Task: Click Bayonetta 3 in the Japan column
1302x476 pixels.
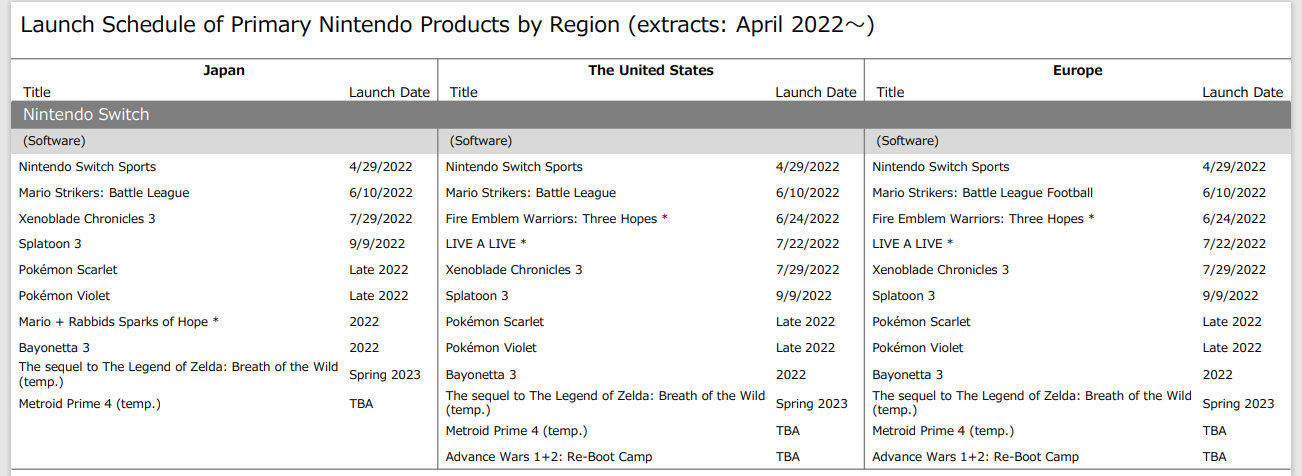Action: [54, 348]
